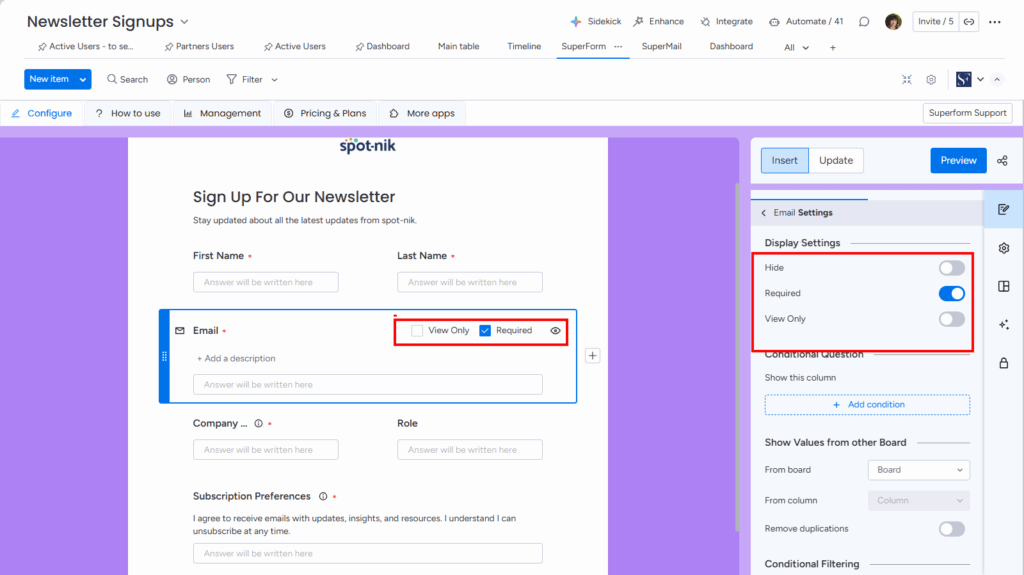The width and height of the screenshot is (1024, 575).
Task: Open the board conversation bubble icon
Action: (864, 22)
